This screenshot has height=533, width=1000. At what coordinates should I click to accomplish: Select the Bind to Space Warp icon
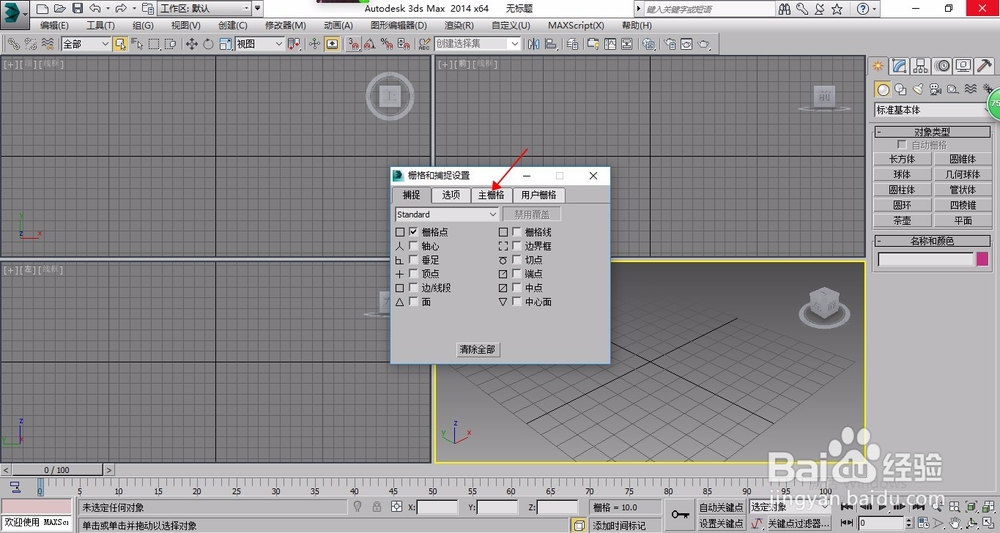(47, 44)
